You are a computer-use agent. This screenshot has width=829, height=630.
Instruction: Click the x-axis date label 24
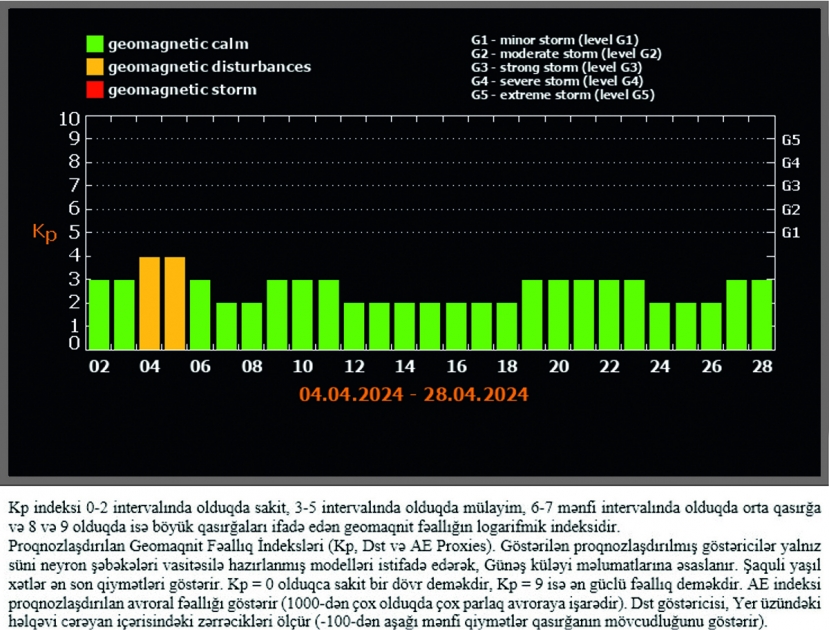click(660, 366)
